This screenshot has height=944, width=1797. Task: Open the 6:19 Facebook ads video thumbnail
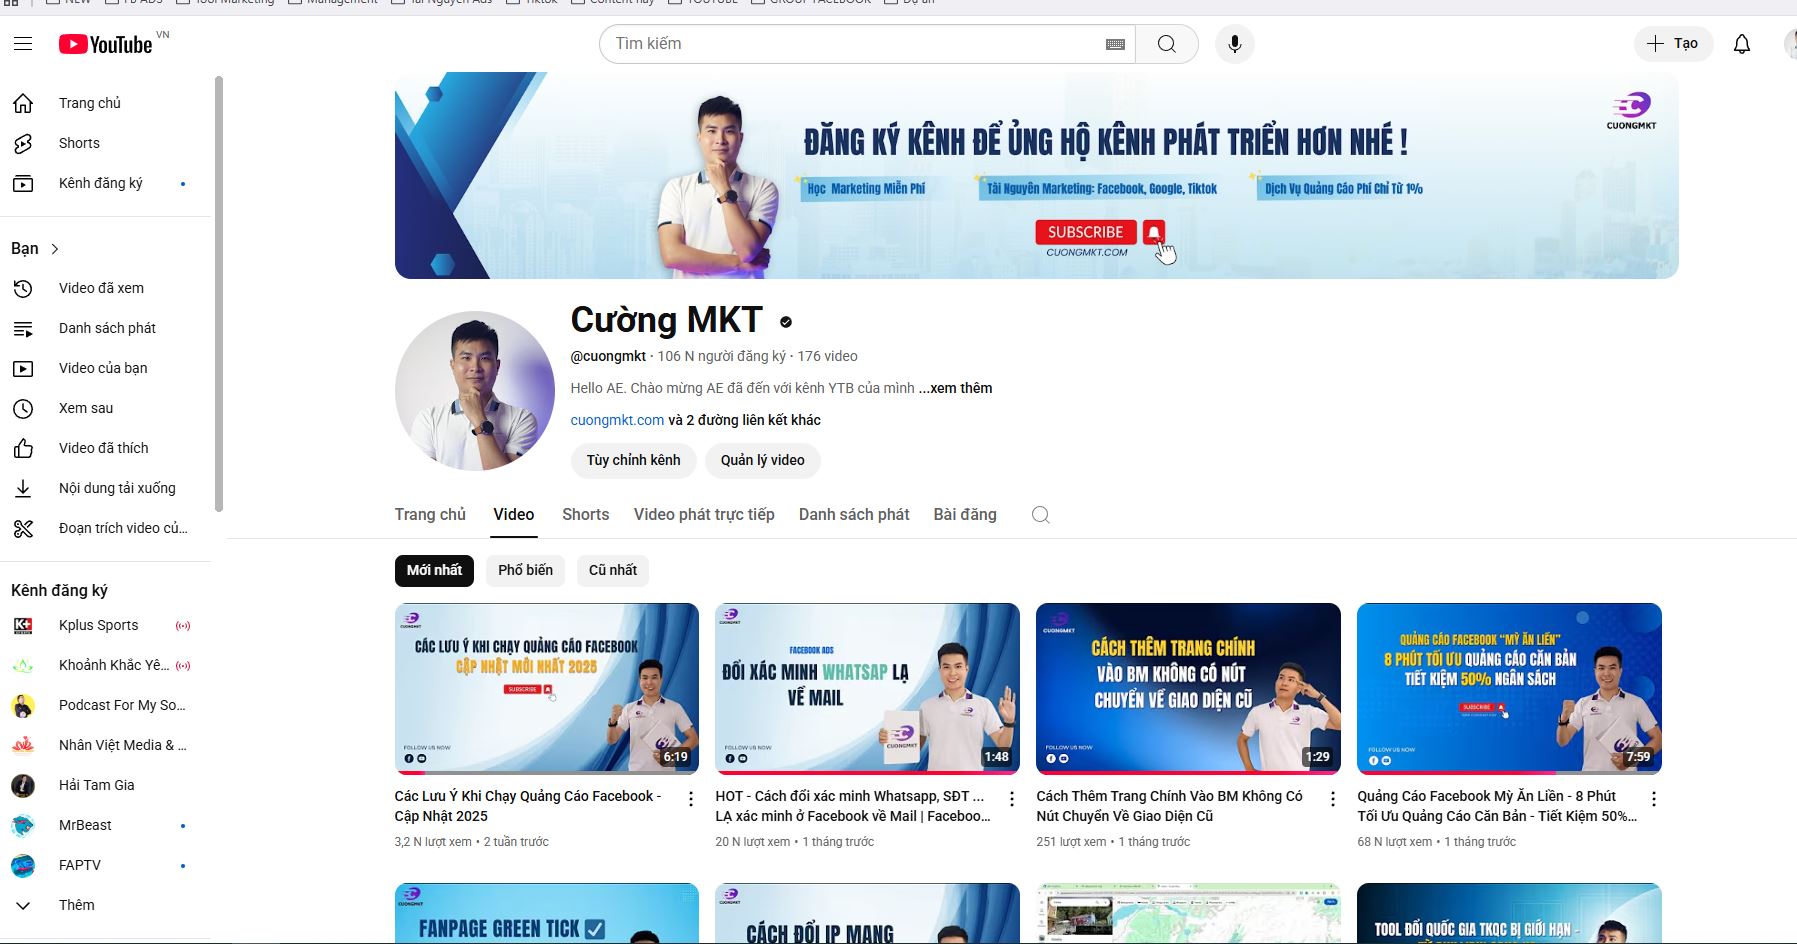click(x=547, y=688)
